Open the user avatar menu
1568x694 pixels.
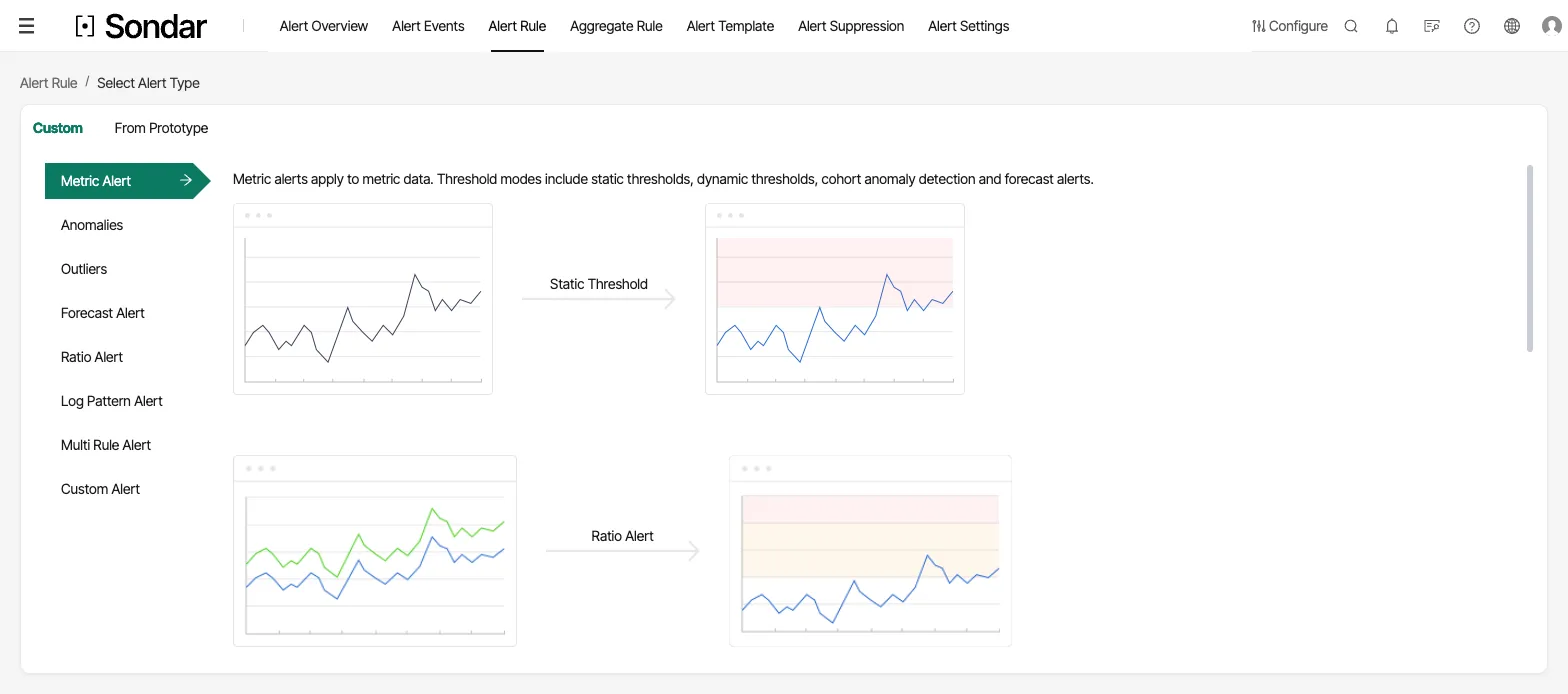(x=1552, y=26)
